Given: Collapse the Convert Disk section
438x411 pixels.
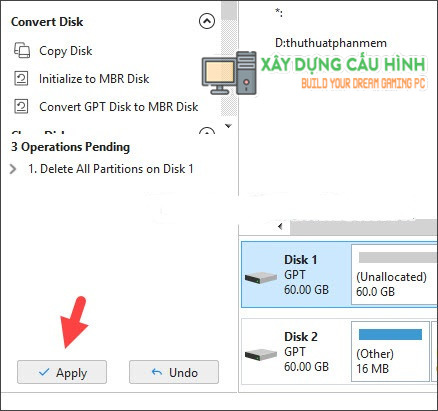Looking at the screenshot, I should click(207, 21).
